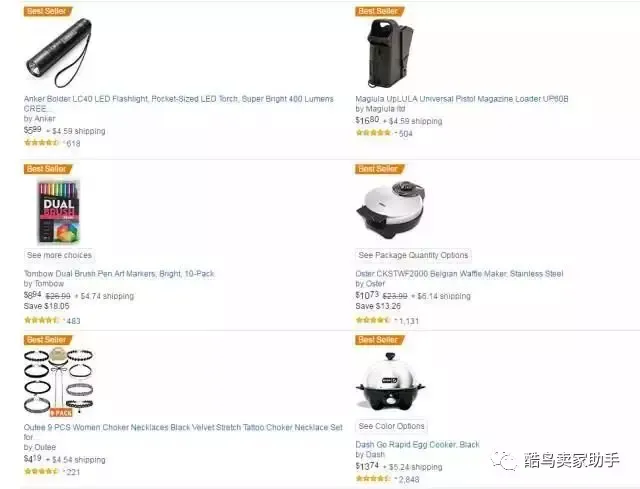Open the Oster waffle maker image
Image resolution: width=640 pixels, height=489 pixels.
click(390, 211)
